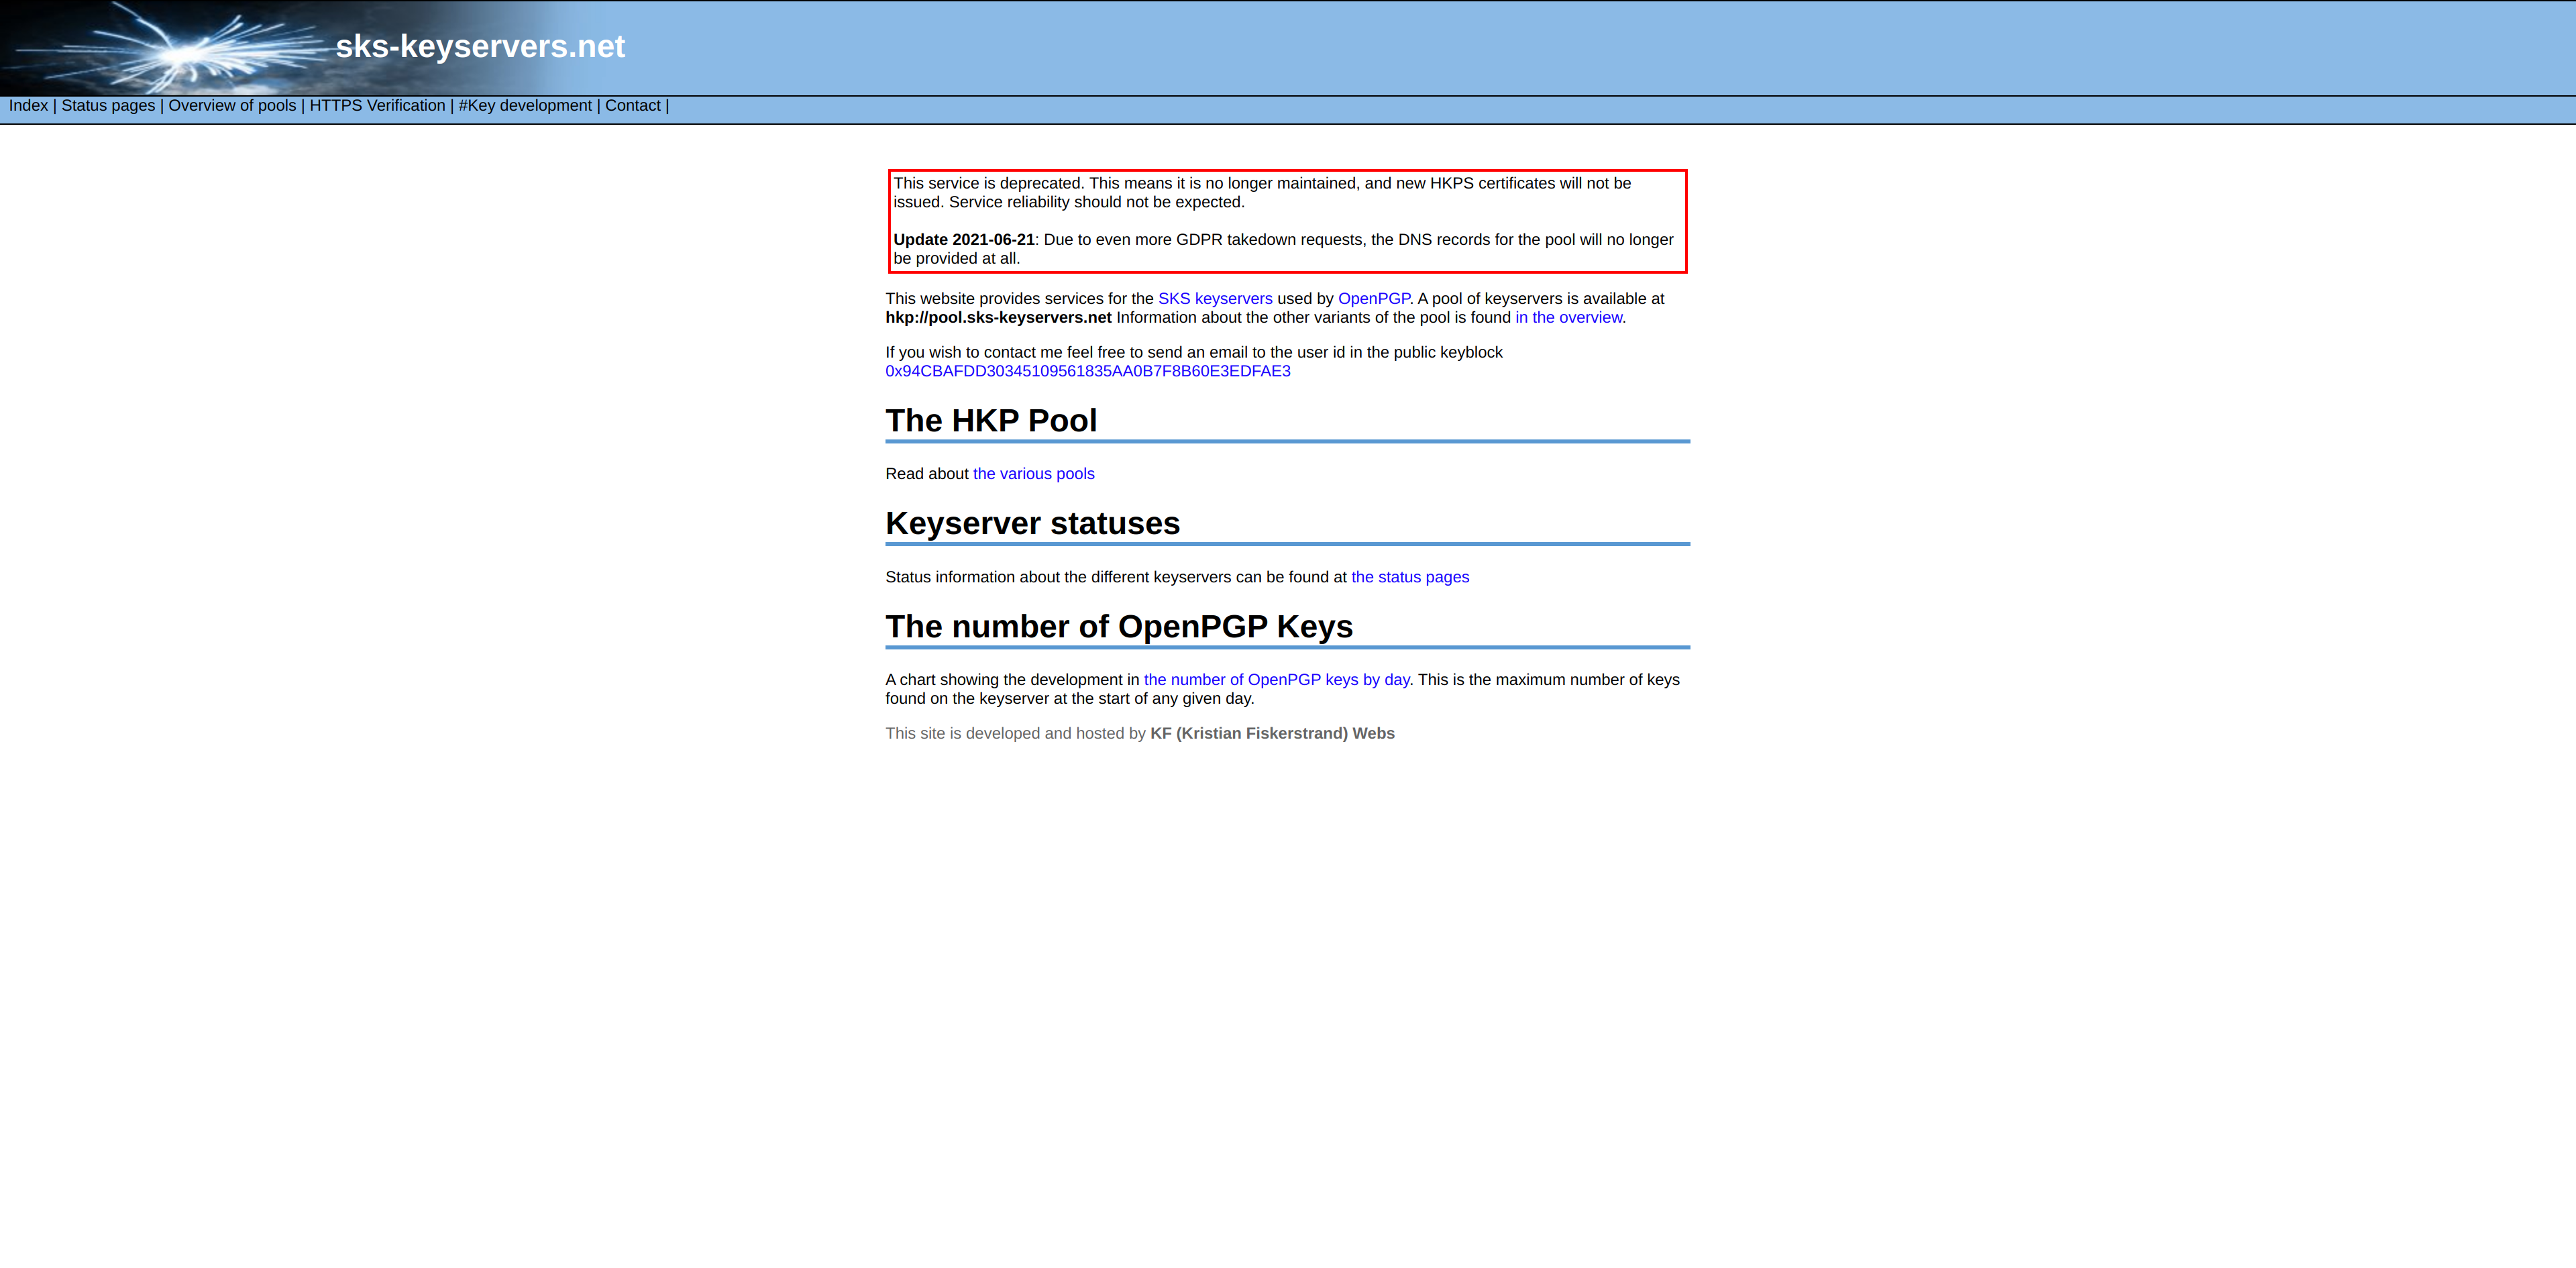
Task: Open 'the status pages' link
Action: tap(1409, 577)
